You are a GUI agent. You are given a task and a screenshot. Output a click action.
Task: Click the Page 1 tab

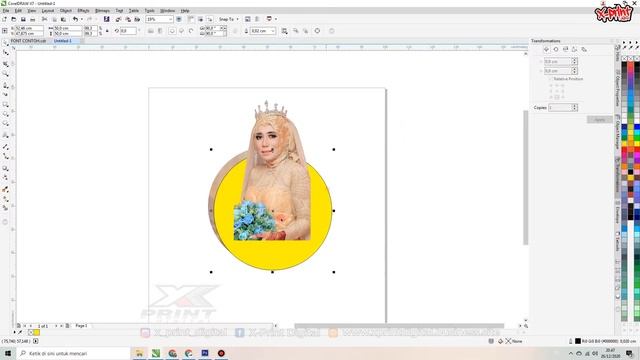[81, 326]
